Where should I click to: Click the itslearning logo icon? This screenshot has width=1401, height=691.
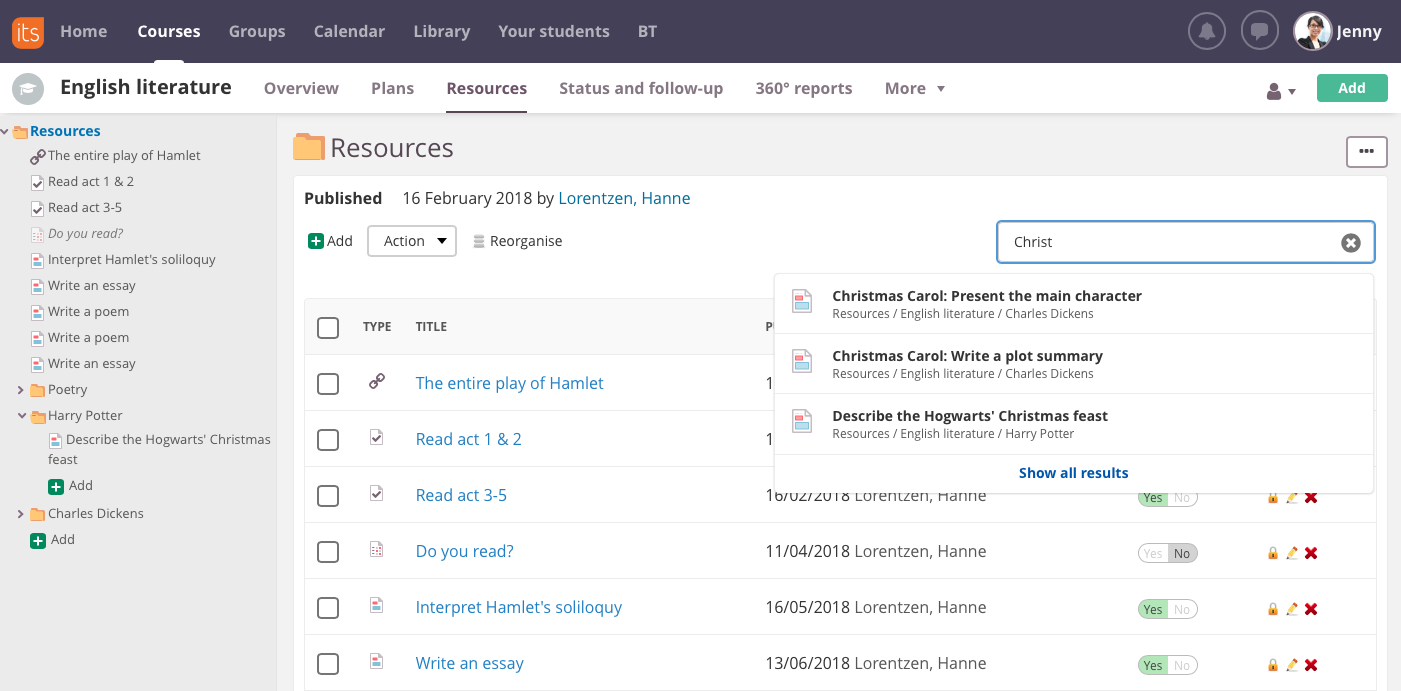tap(28, 31)
